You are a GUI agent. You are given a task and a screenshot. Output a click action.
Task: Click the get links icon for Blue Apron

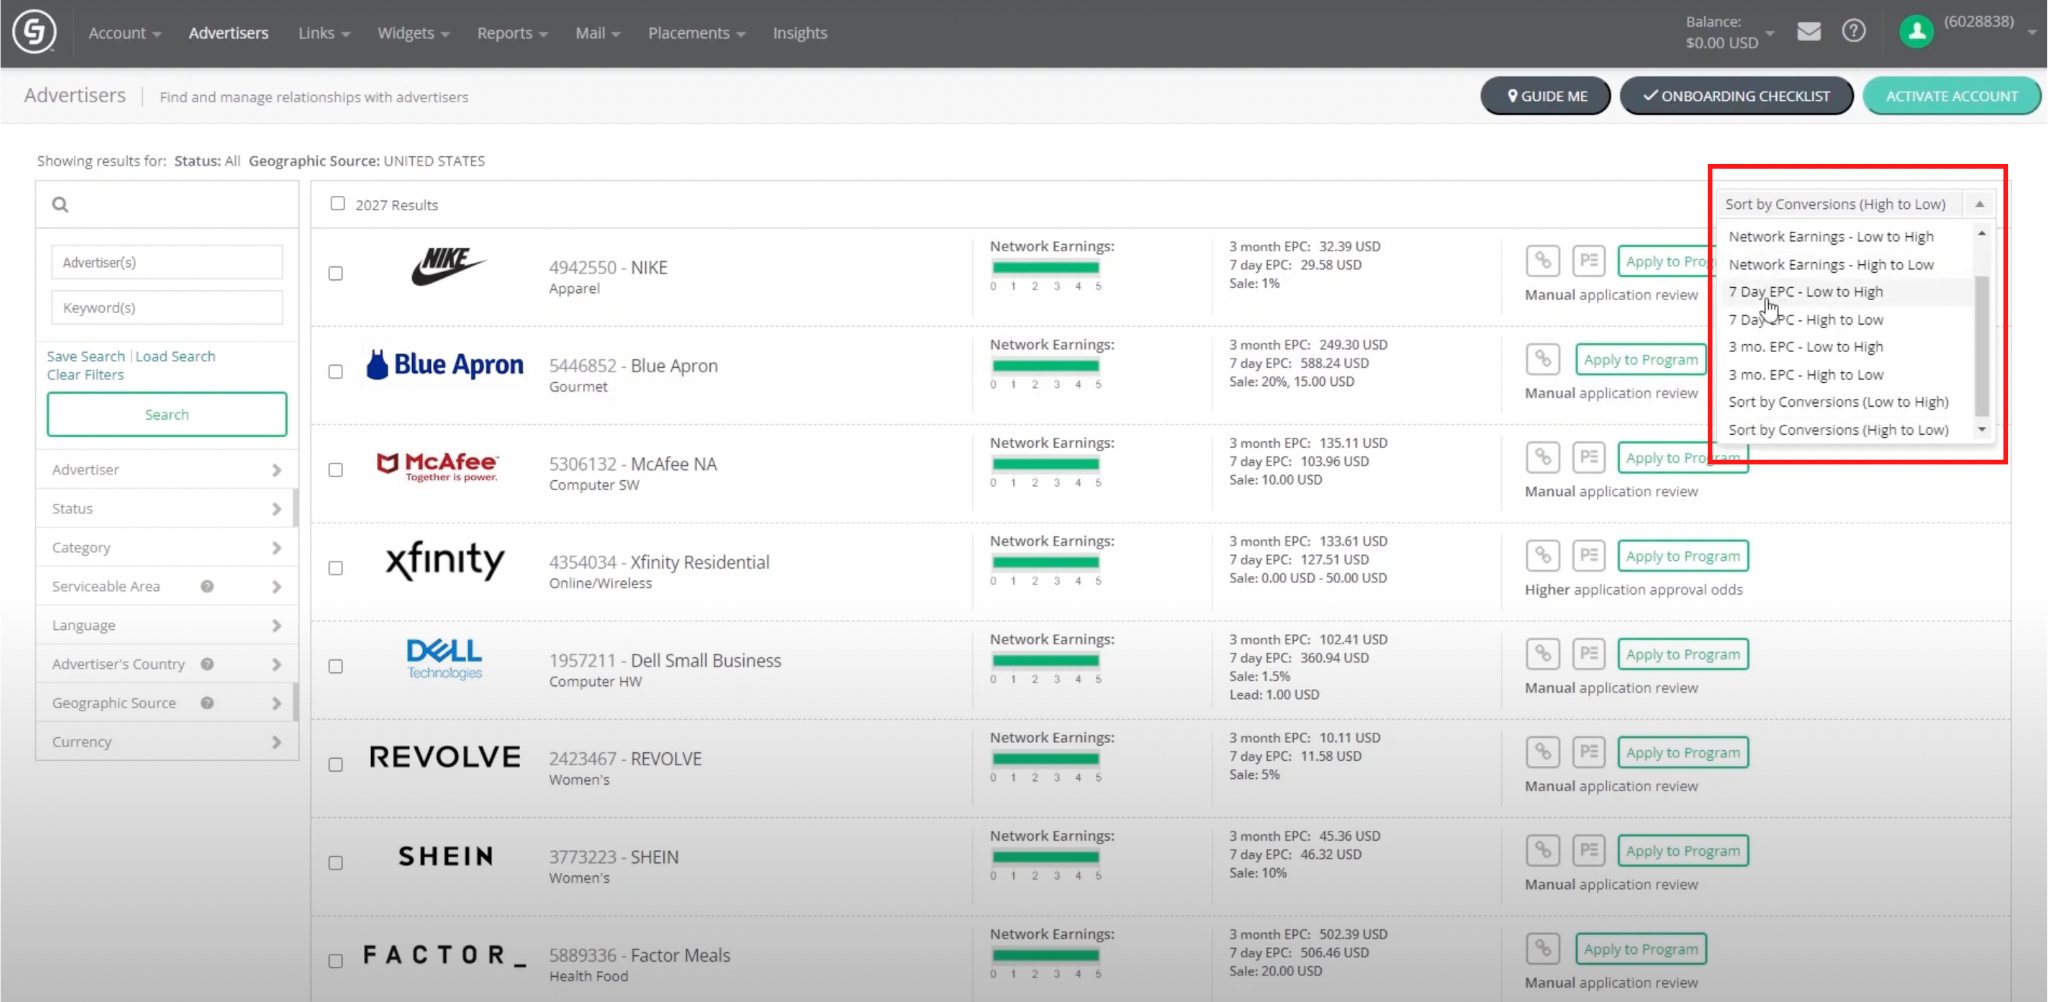[1543, 359]
